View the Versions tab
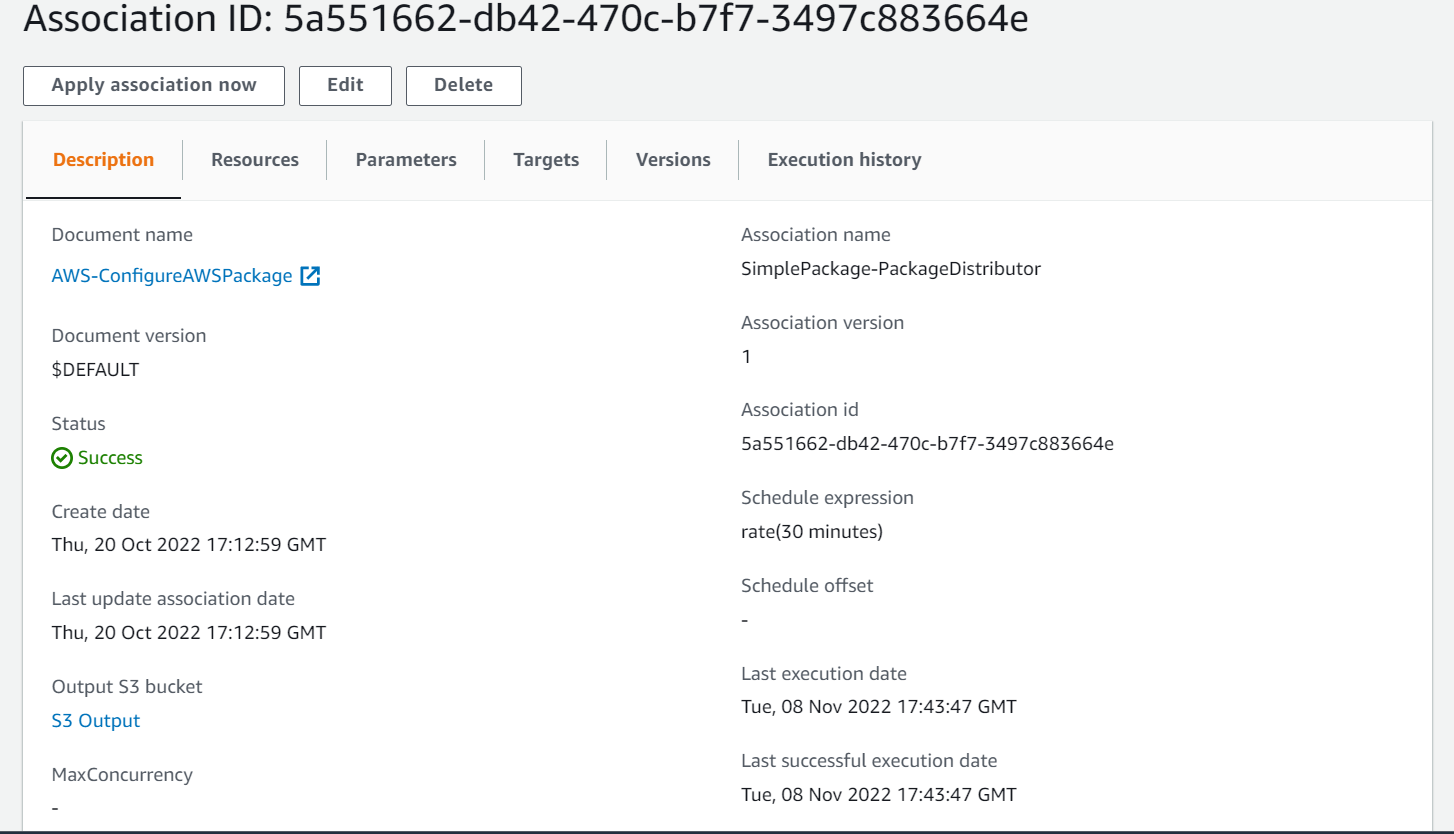Image resolution: width=1454 pixels, height=834 pixels. 672,159
